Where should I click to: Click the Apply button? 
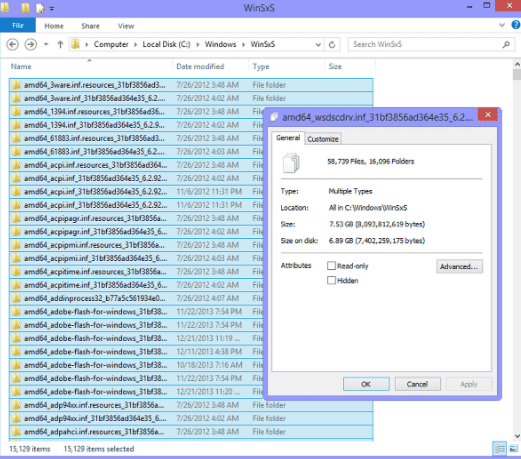tap(469, 384)
